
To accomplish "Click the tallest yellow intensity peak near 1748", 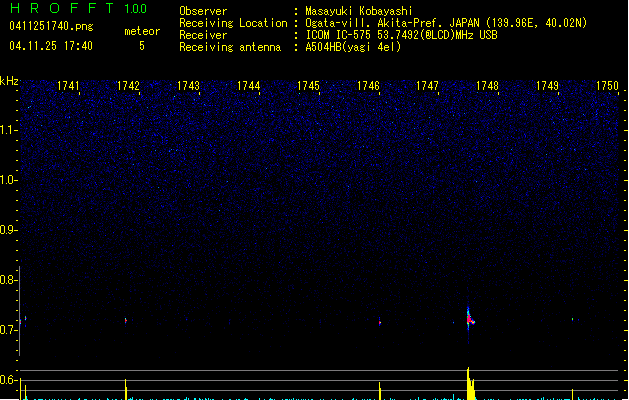I will 471,383.
